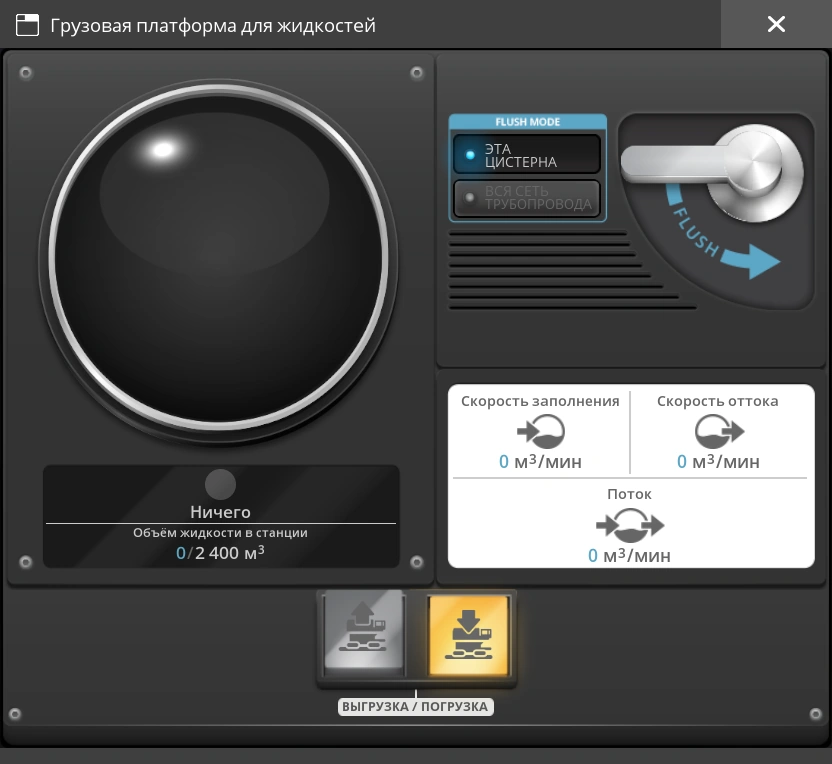Open the FLUSH MODE panel header
Screen dimensions: 832x764
(527, 121)
